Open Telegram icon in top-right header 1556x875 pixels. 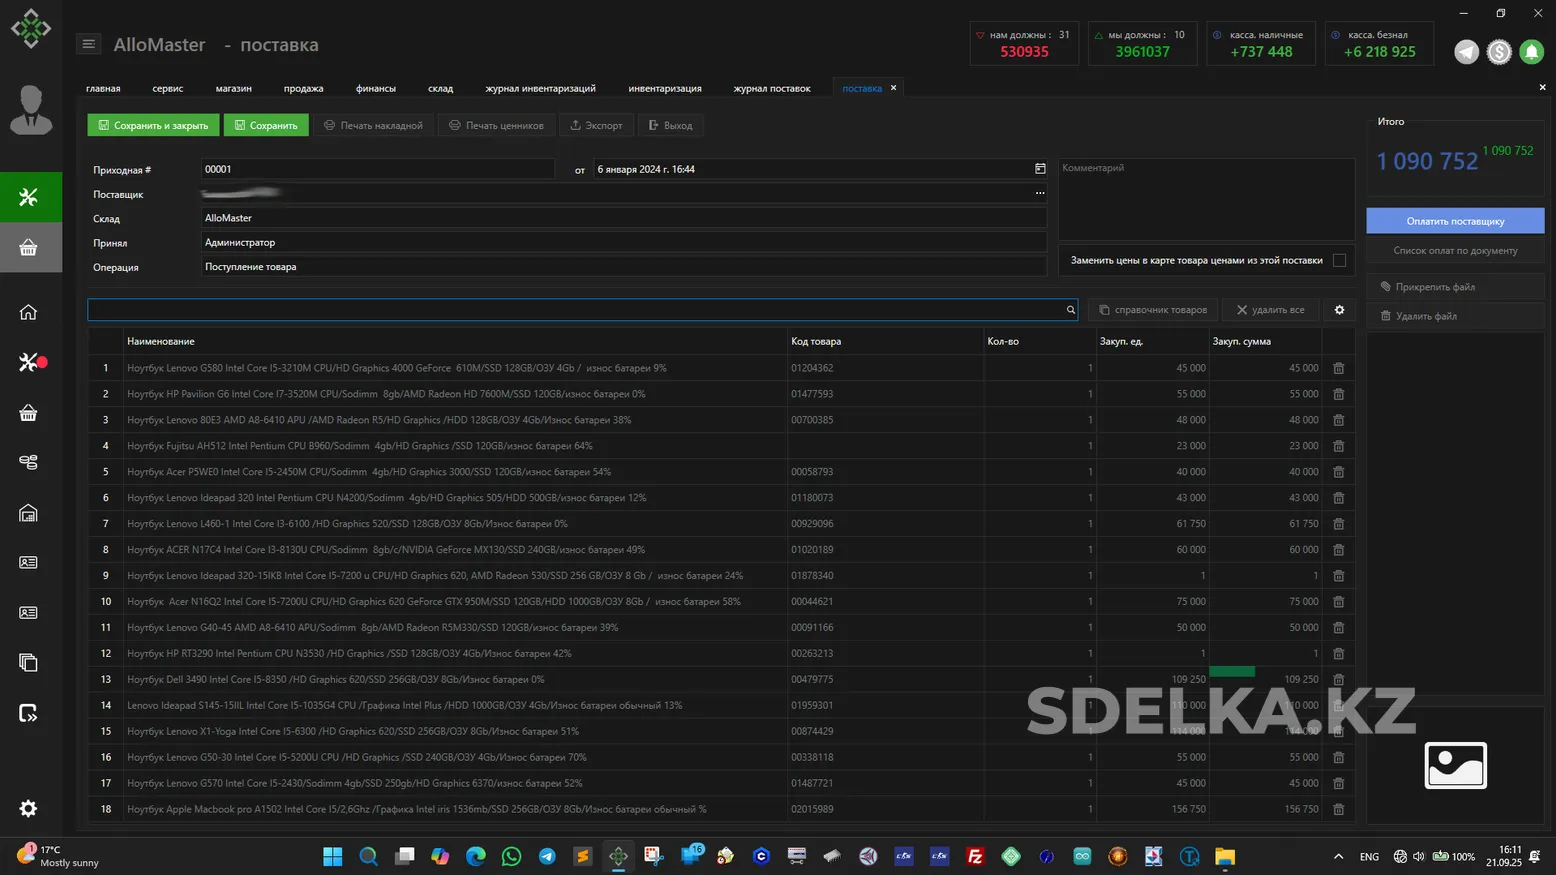1466,52
